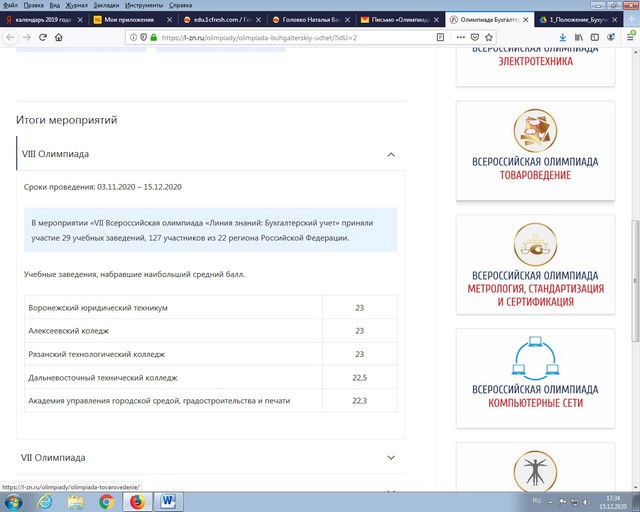Viewport: 640px width, 512px height.
Task: Launch Google Chrome from taskbar
Action: click(x=107, y=502)
